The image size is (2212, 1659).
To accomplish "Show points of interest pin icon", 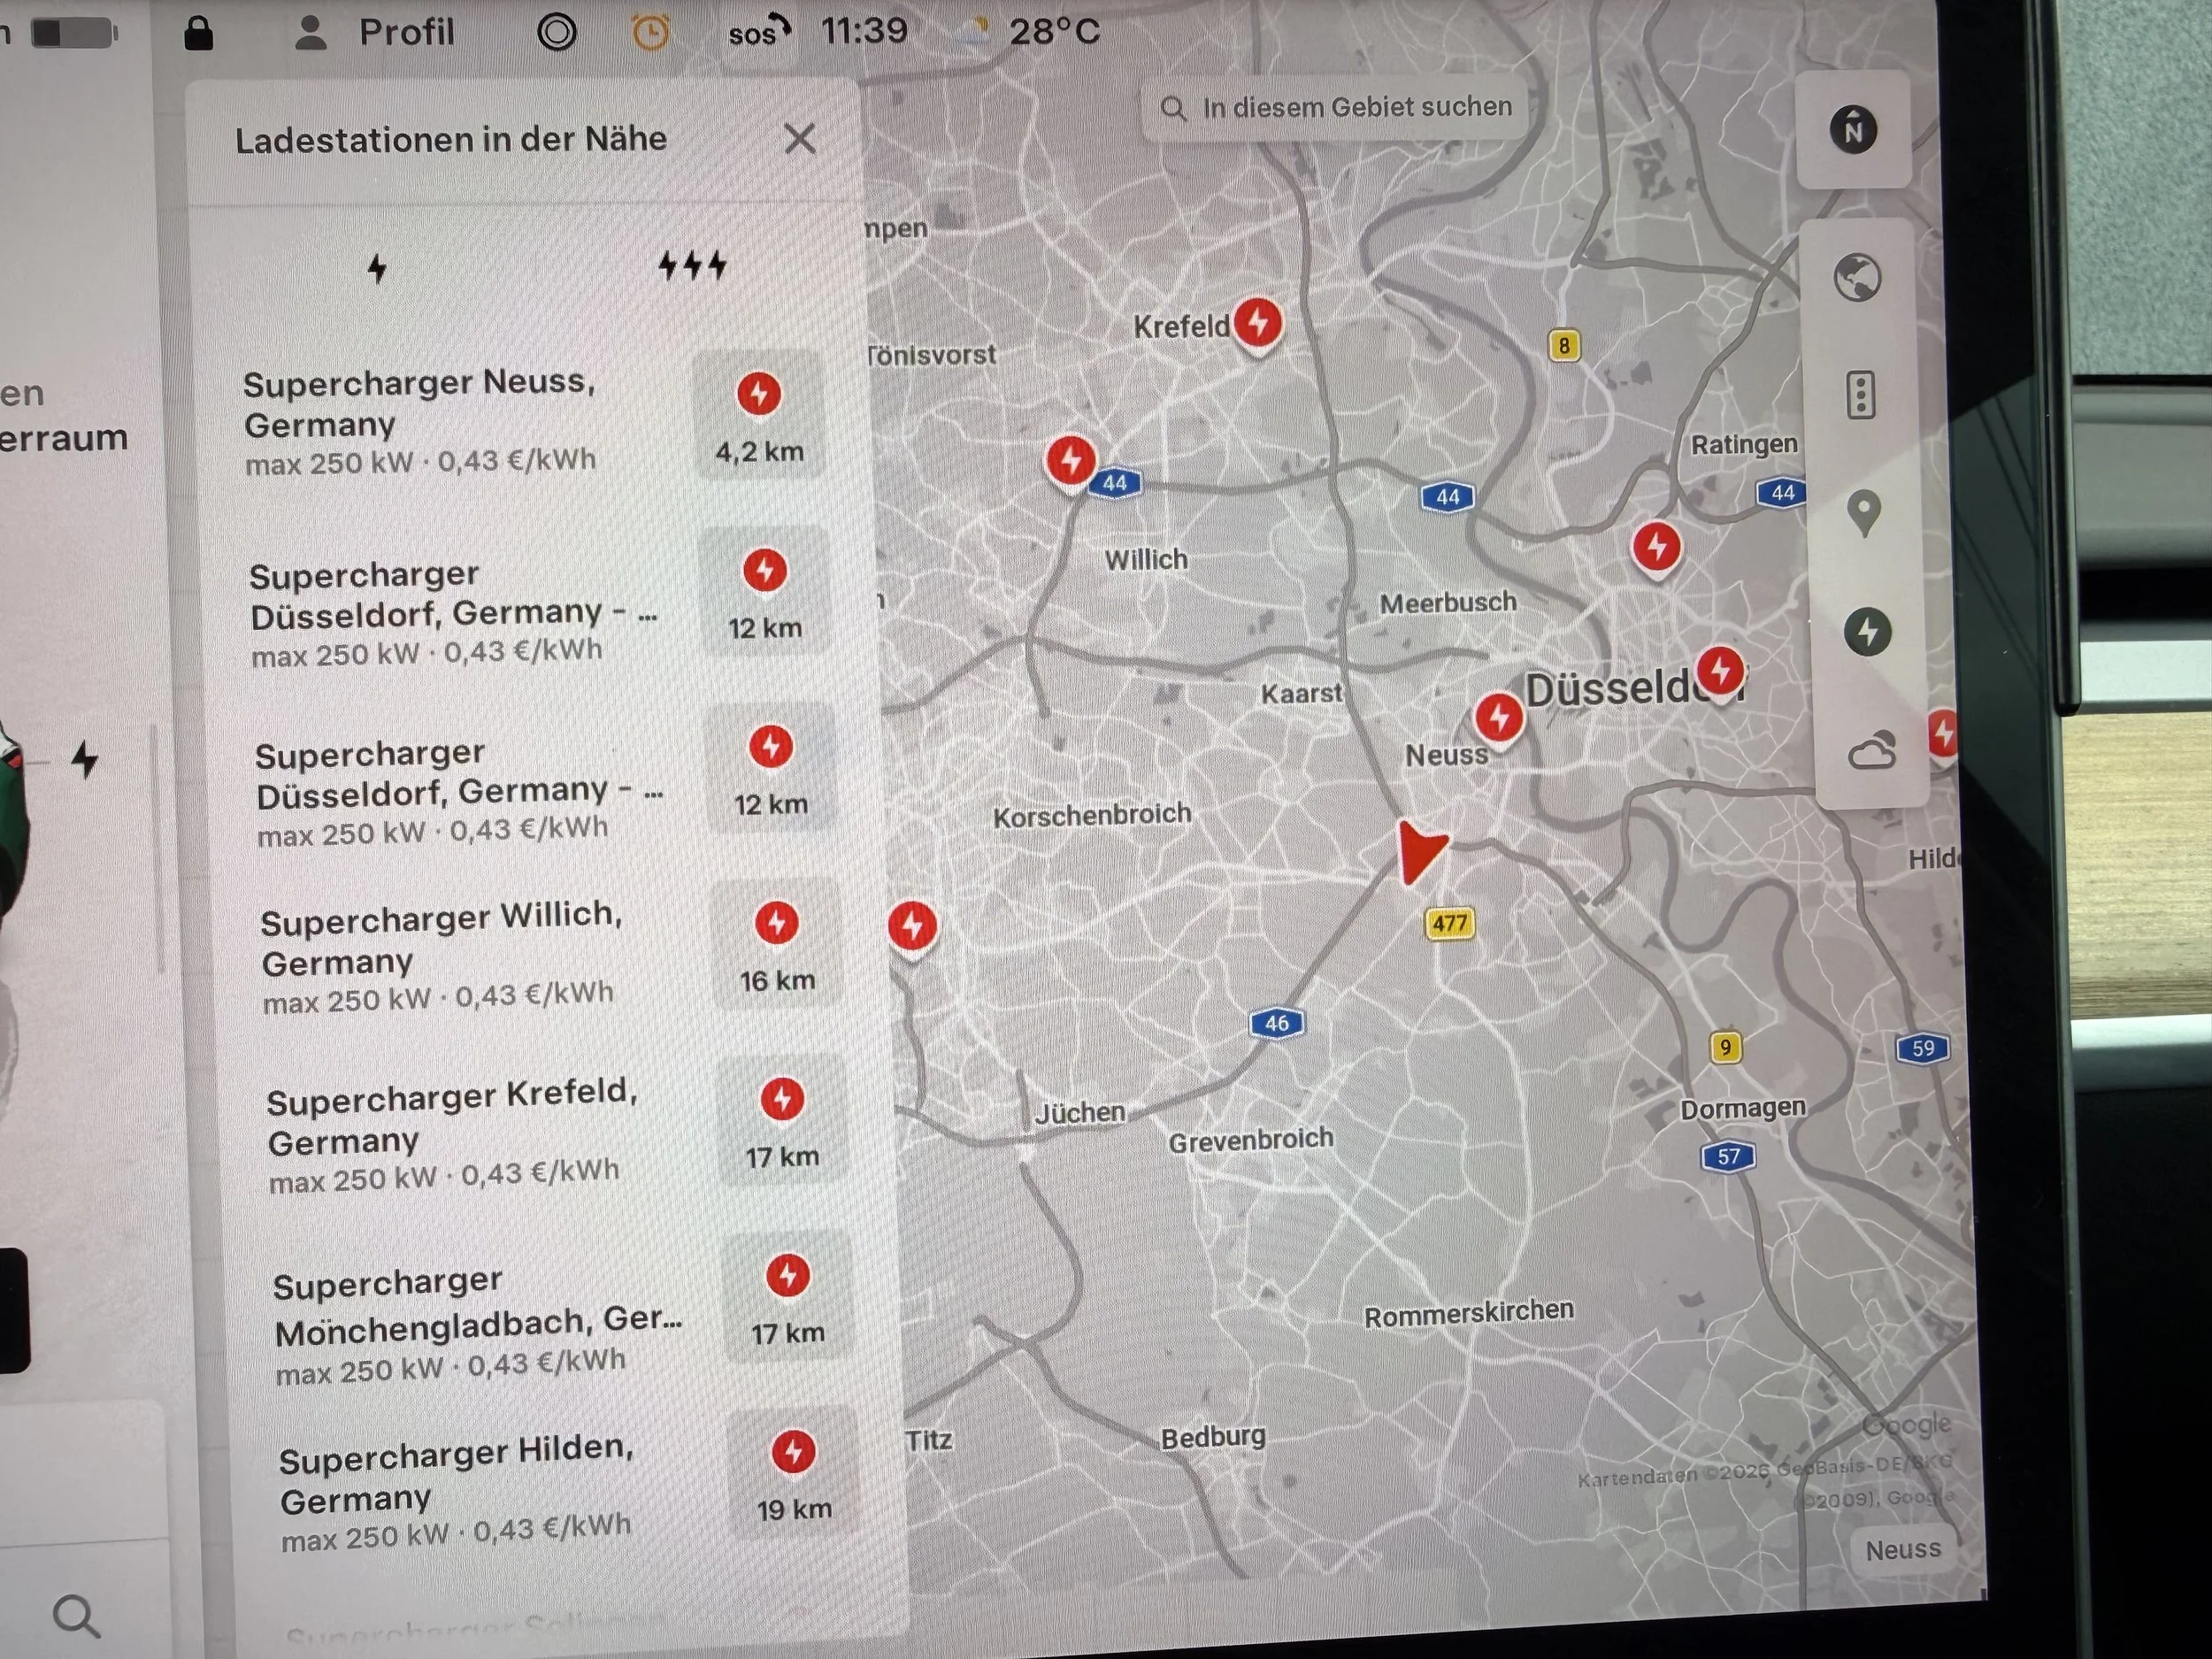I will click(x=1863, y=513).
